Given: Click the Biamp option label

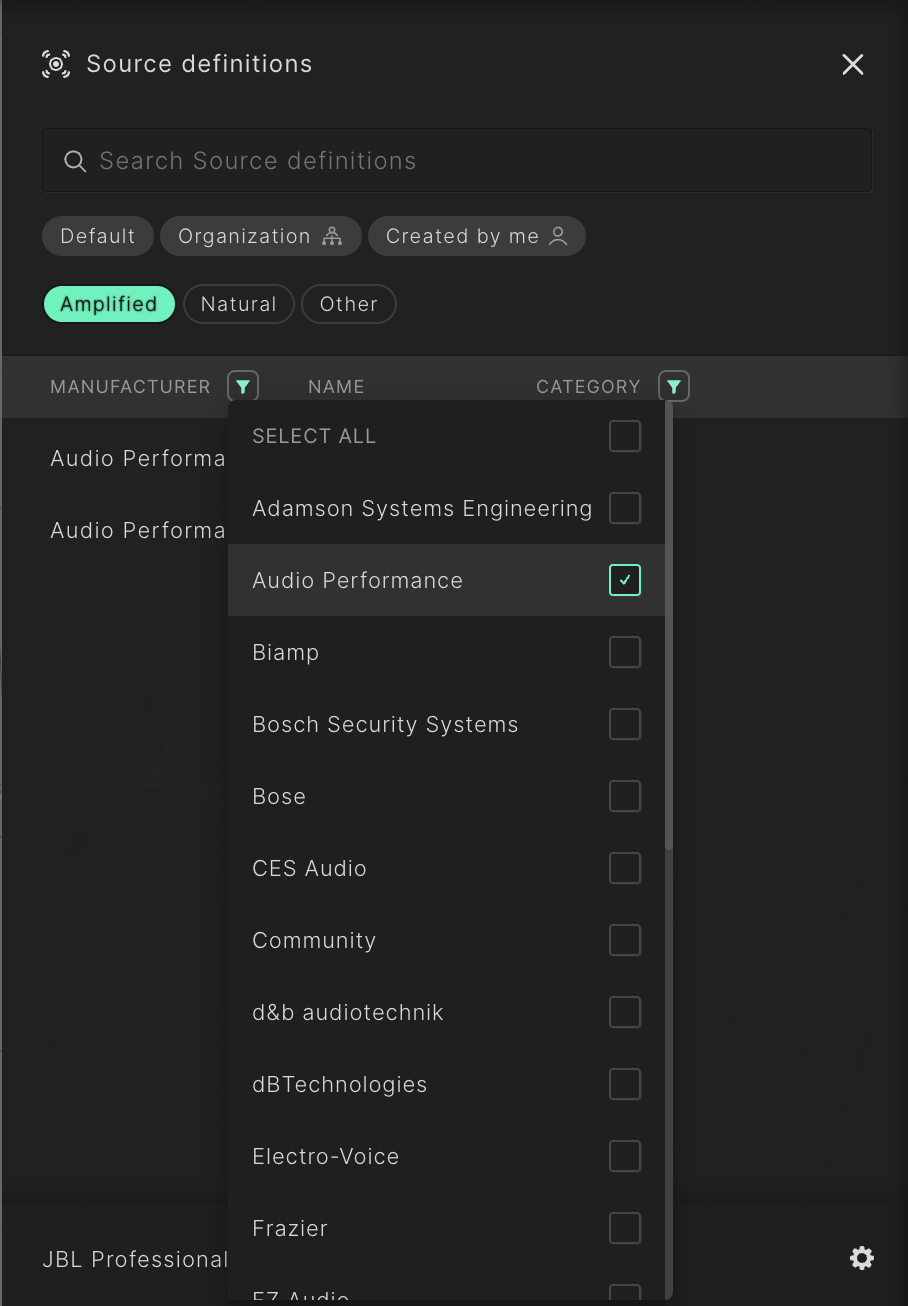Looking at the screenshot, I should click(285, 653).
